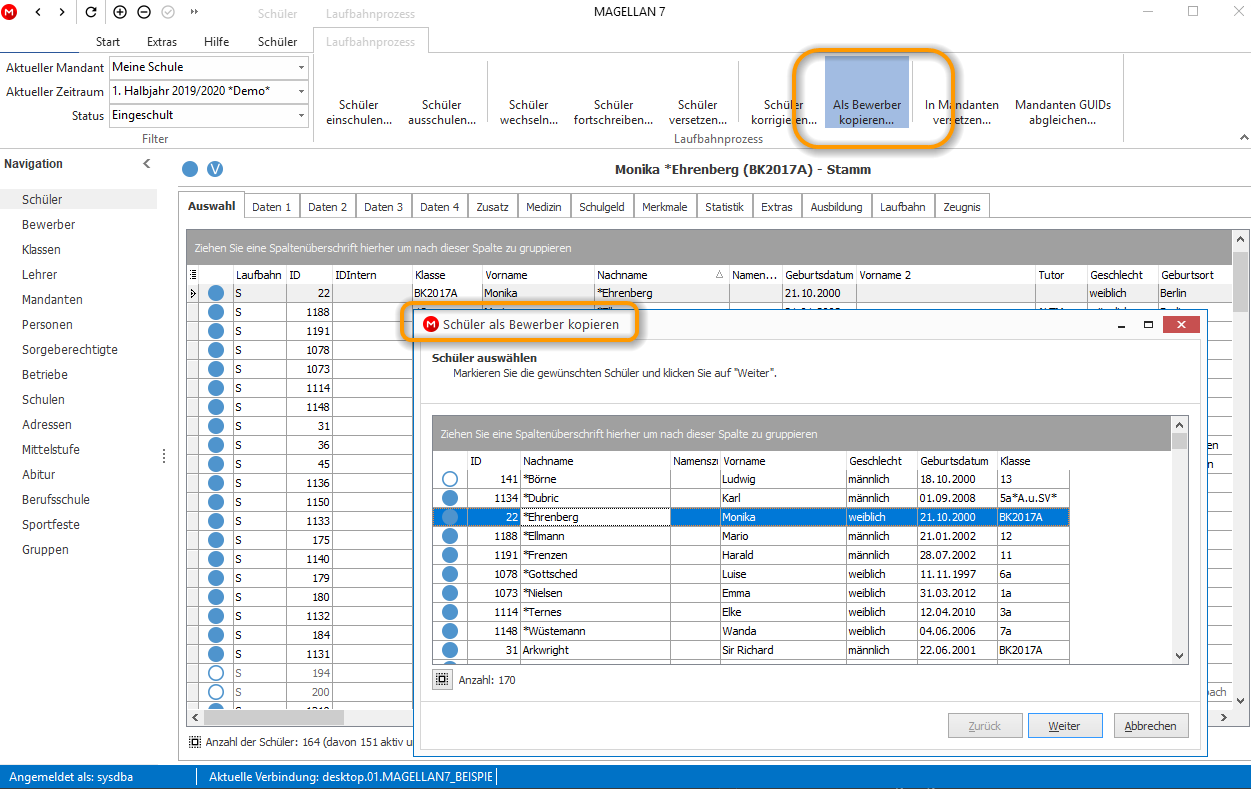This screenshot has width=1251, height=789.
Task: Select the *Ternes row in dialog
Action: (x=750, y=612)
